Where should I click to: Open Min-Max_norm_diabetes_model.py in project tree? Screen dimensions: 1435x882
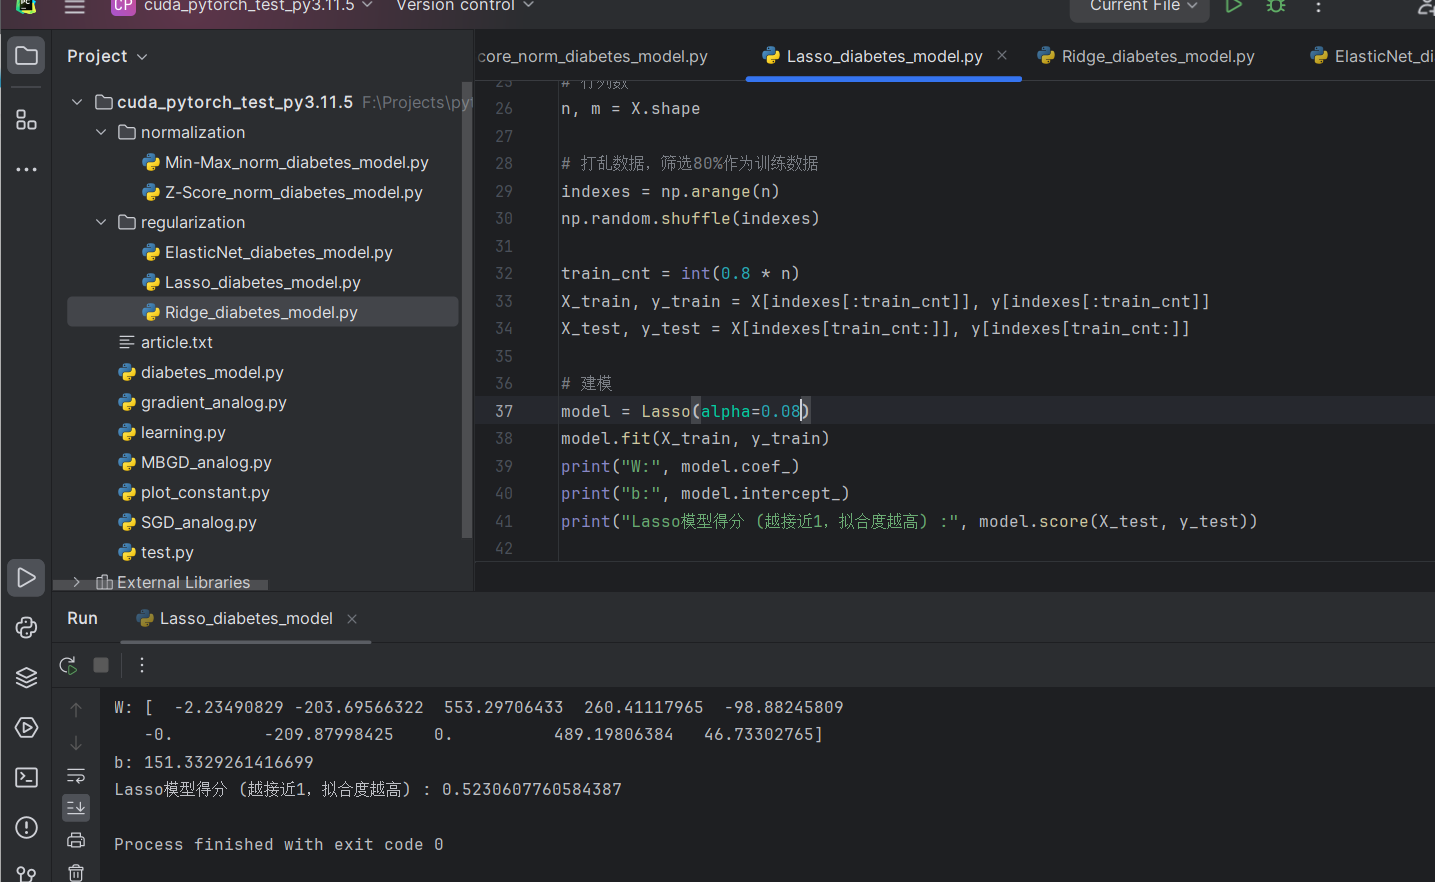pos(286,162)
